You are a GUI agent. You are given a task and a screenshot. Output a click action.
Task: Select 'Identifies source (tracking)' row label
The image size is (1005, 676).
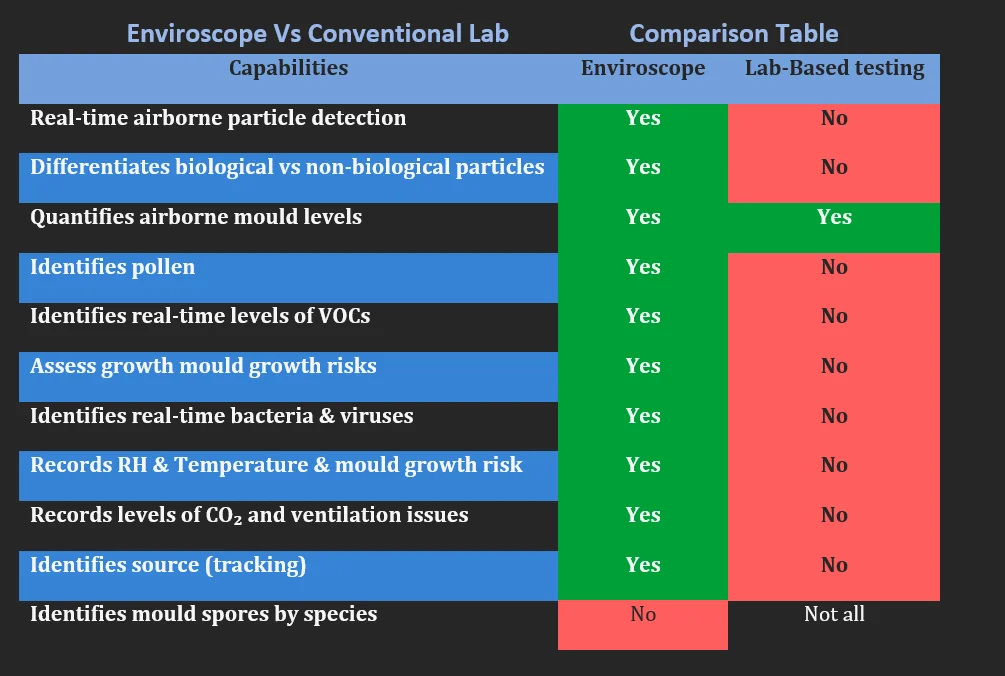pos(168,565)
